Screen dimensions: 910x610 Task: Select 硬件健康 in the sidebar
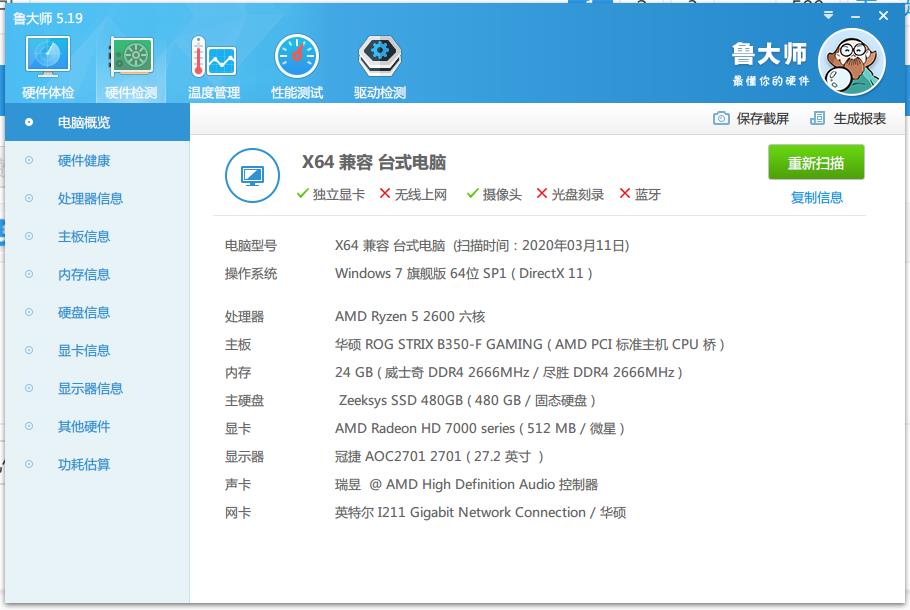click(98, 160)
